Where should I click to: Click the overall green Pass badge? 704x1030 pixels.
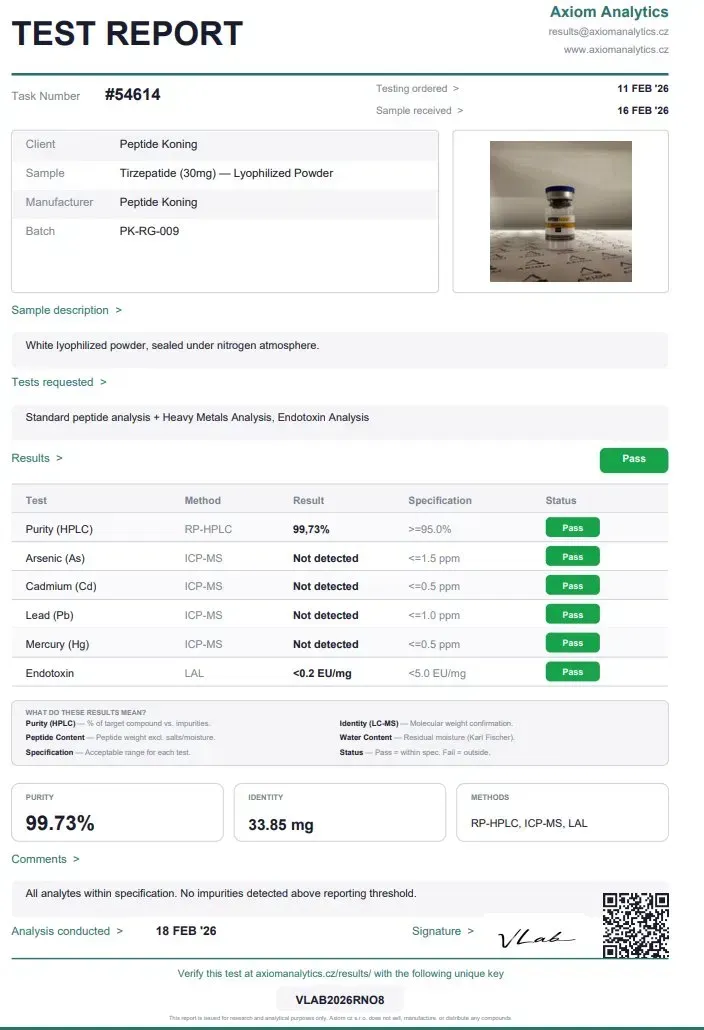tap(634, 460)
